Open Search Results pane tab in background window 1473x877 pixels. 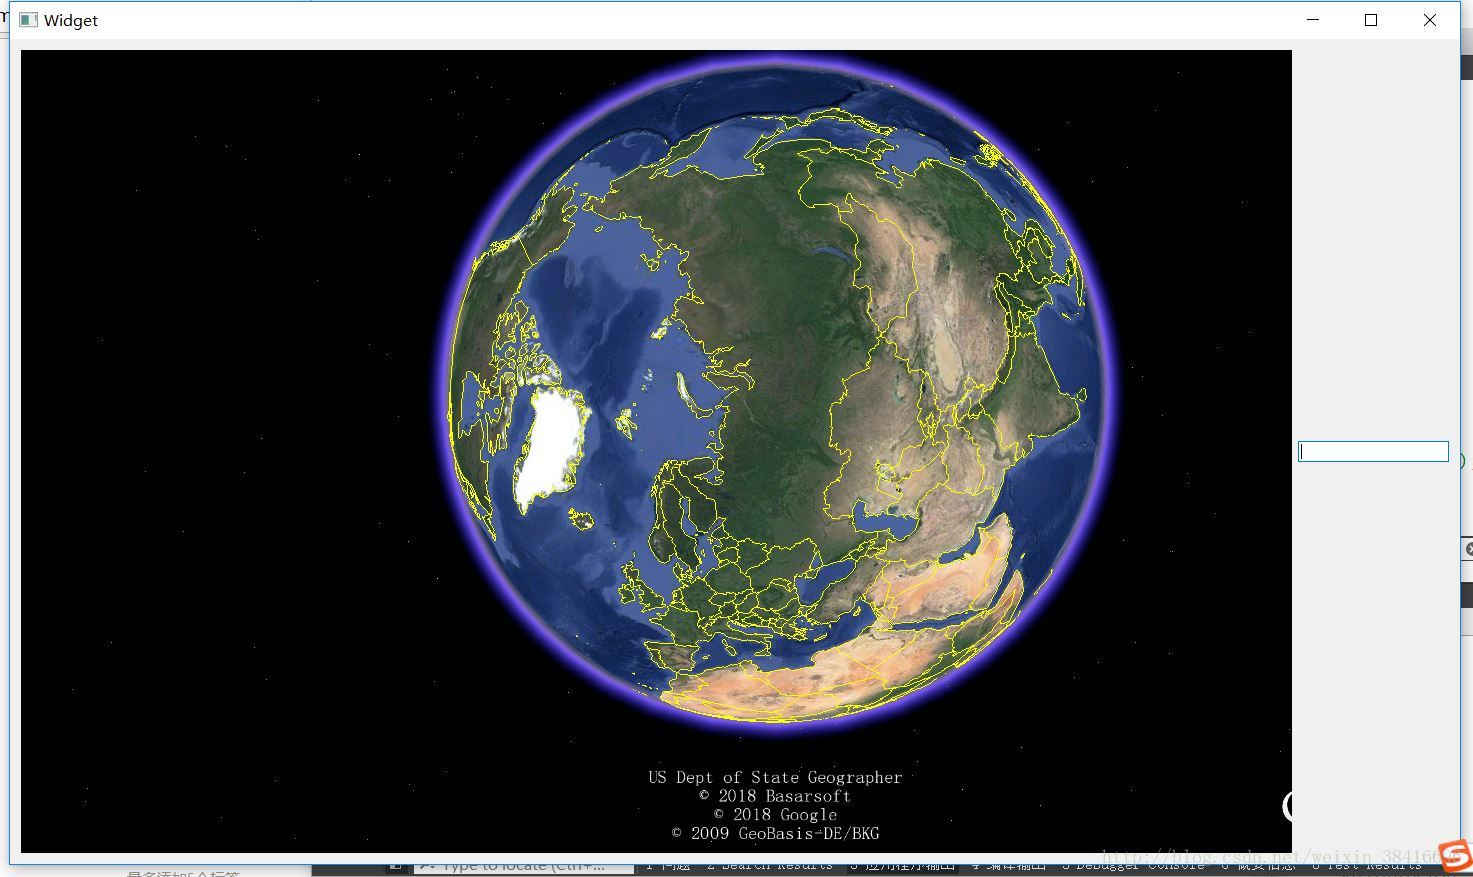coord(770,866)
